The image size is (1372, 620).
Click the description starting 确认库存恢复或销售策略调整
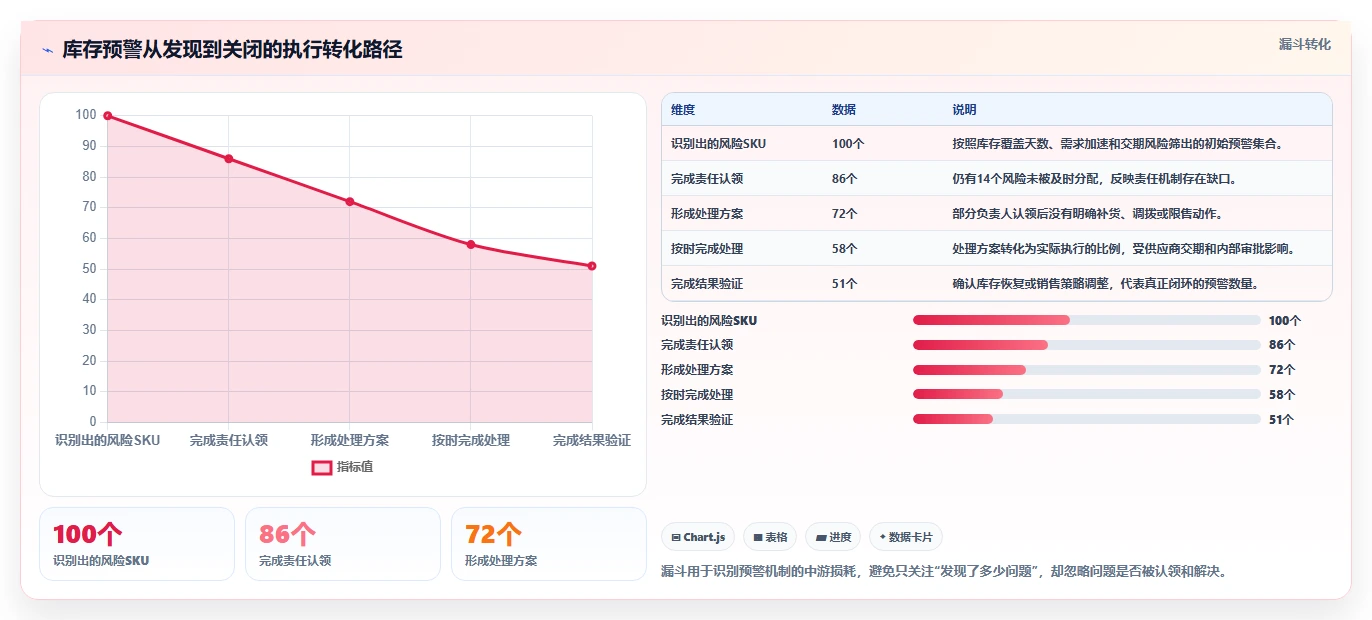[x=1105, y=284]
